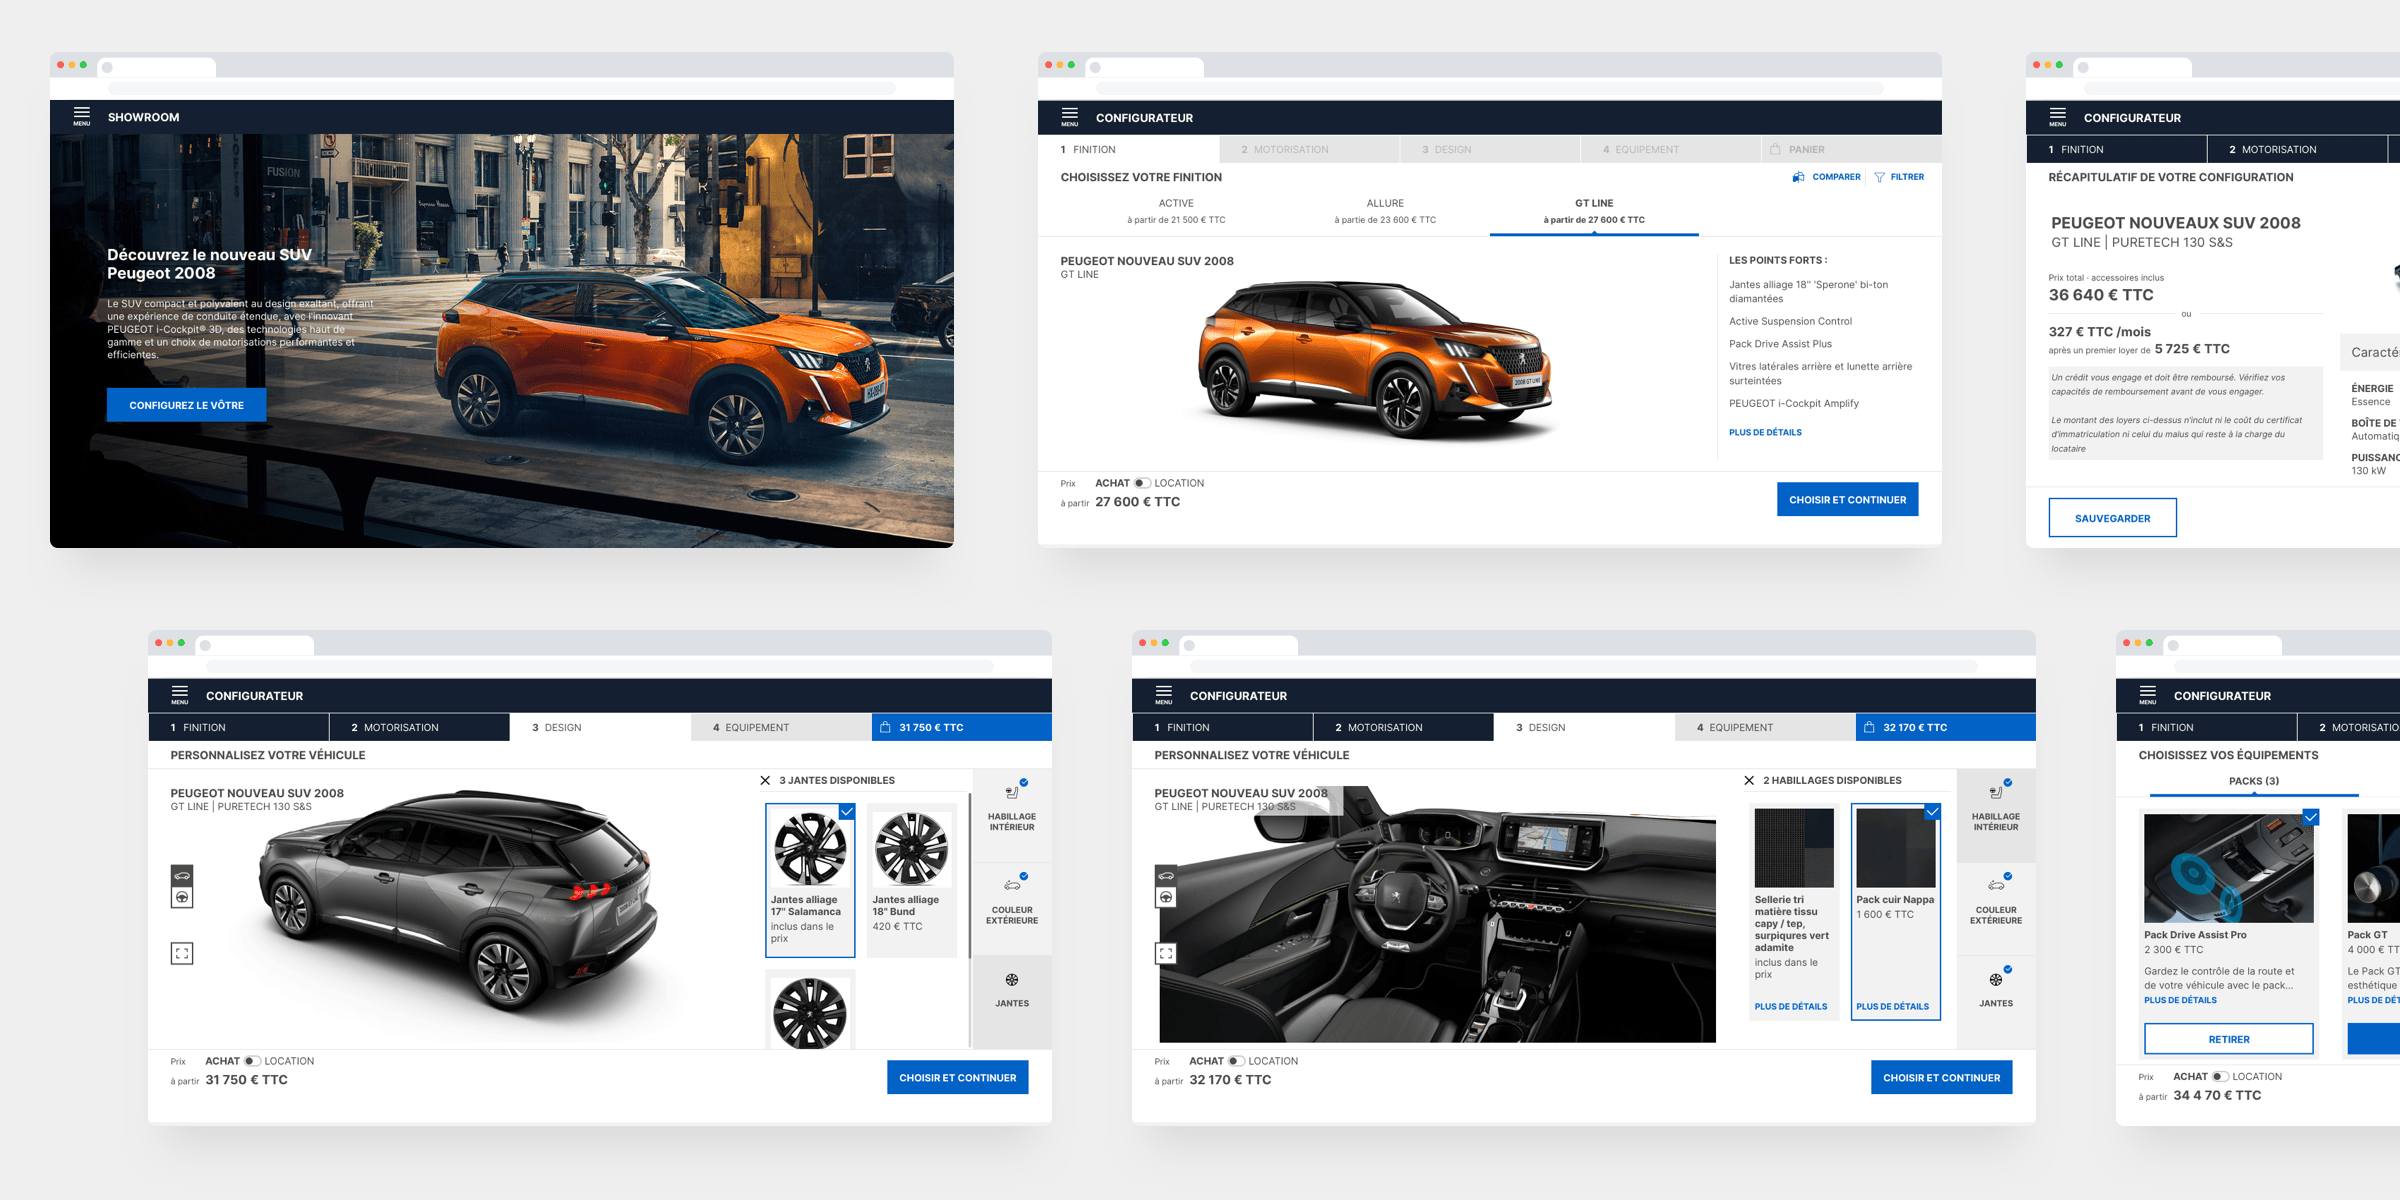Open hamburger menu in recap configuration window
This screenshot has height=1200, width=2400.
click(2058, 117)
